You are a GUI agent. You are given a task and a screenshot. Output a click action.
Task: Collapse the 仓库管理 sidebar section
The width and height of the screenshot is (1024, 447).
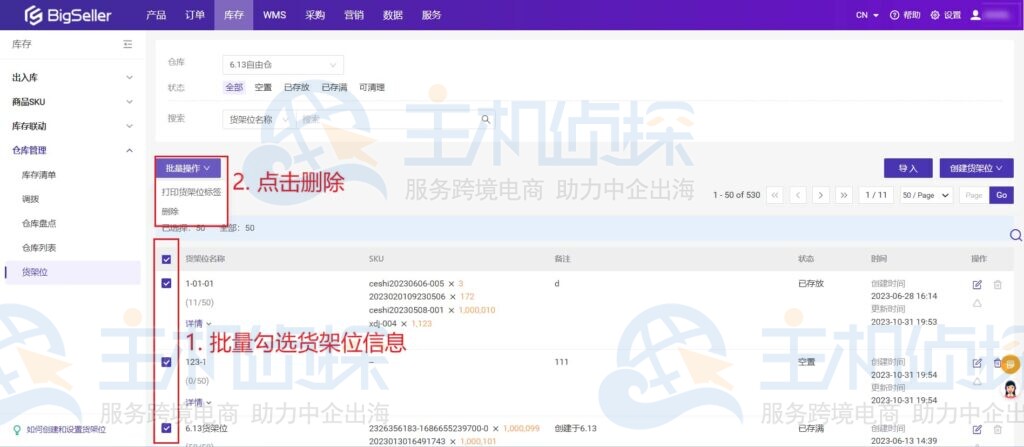[72, 150]
